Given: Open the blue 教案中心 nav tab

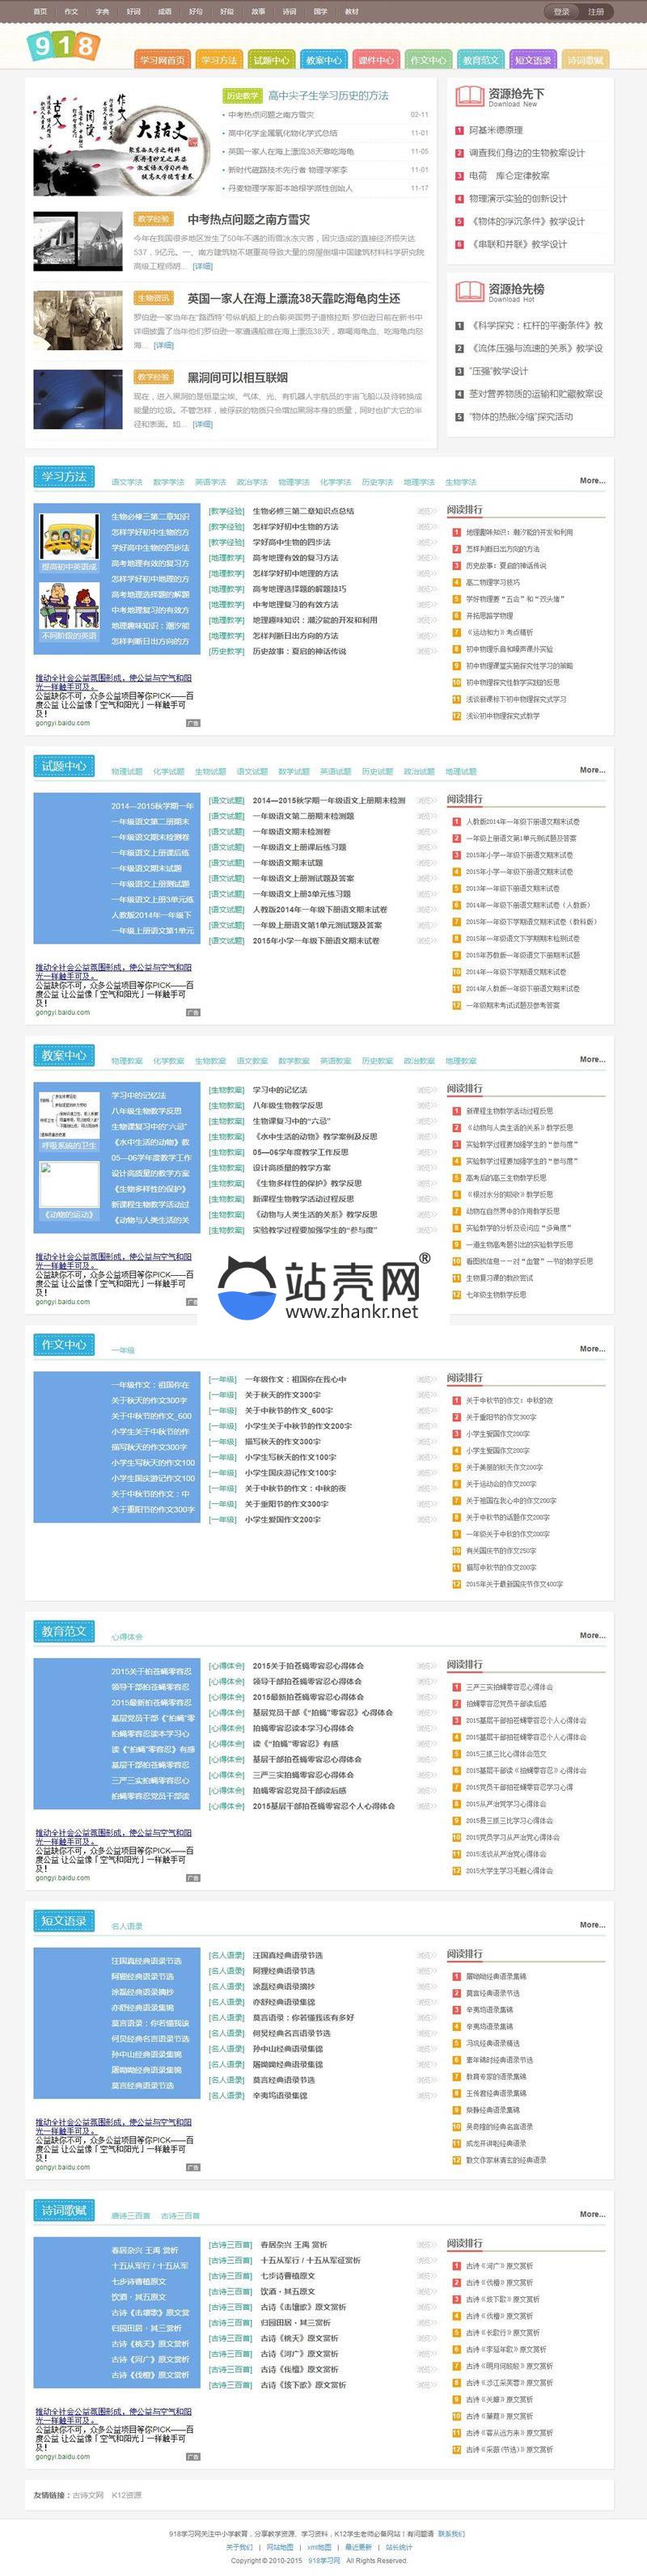Looking at the screenshot, I should pos(324,60).
